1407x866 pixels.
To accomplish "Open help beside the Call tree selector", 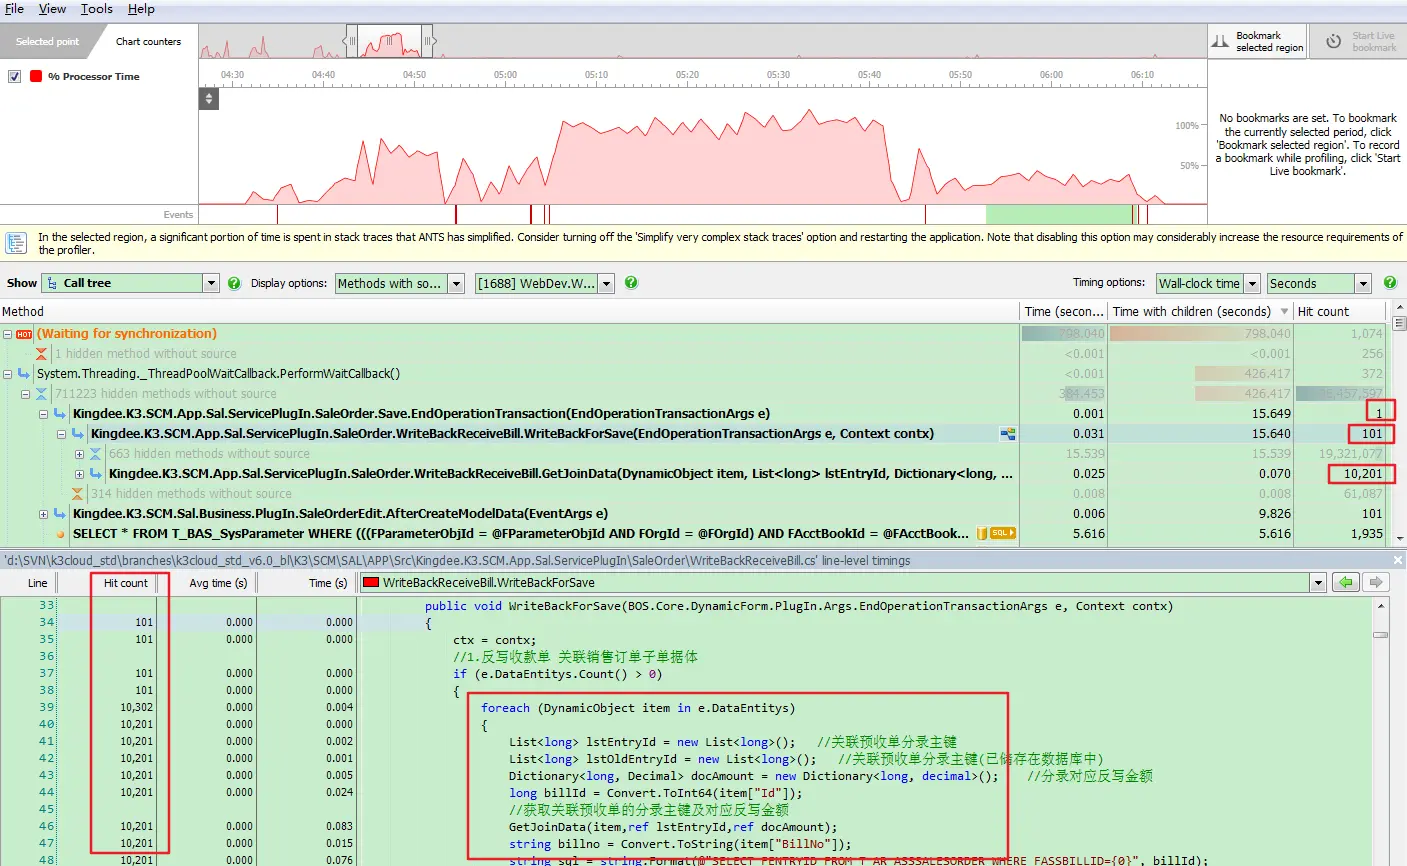I will click(233, 283).
